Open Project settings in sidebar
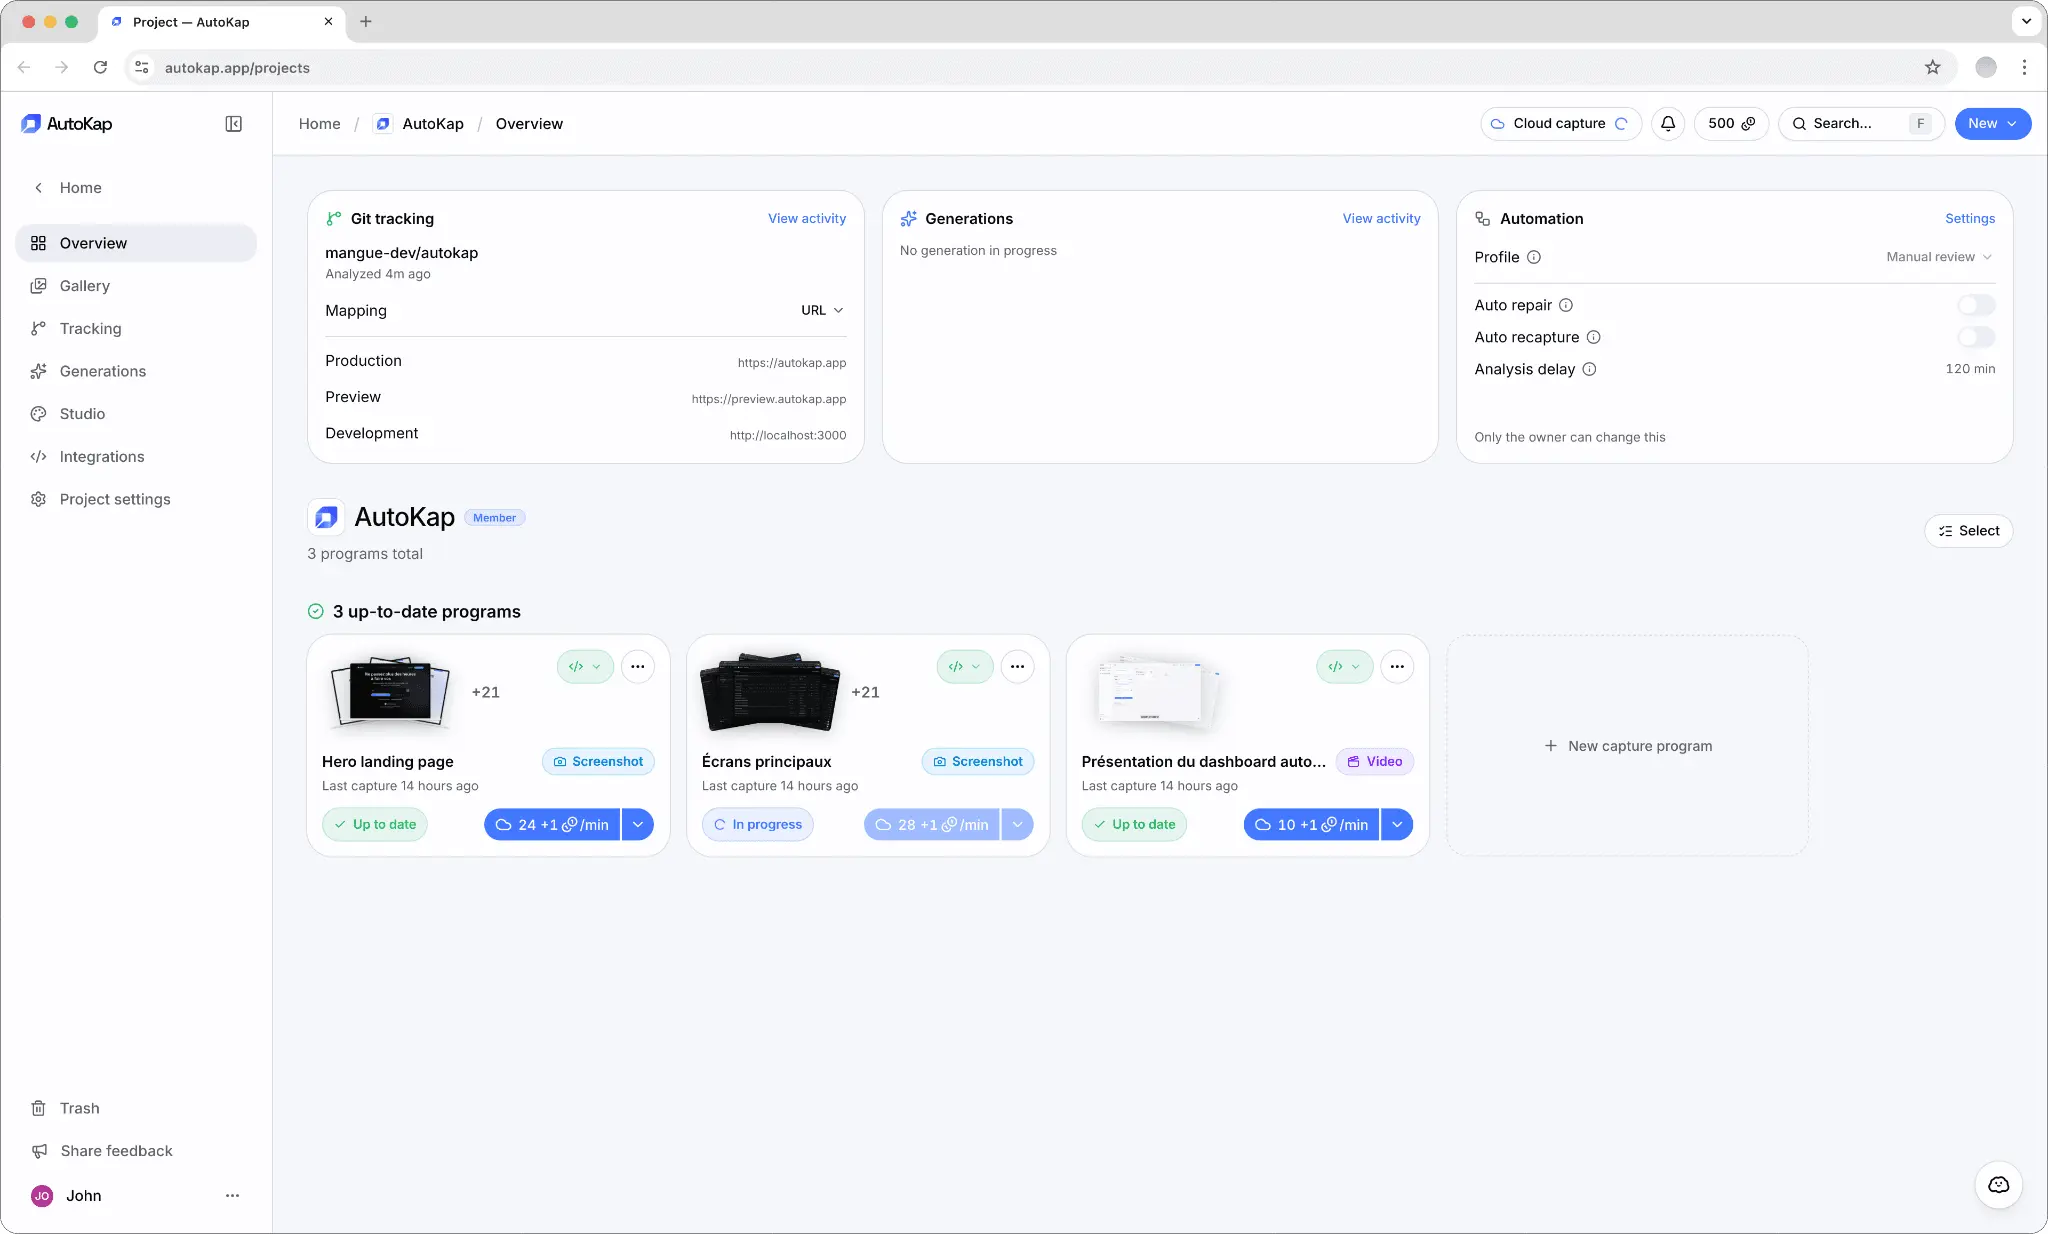 coord(136,499)
